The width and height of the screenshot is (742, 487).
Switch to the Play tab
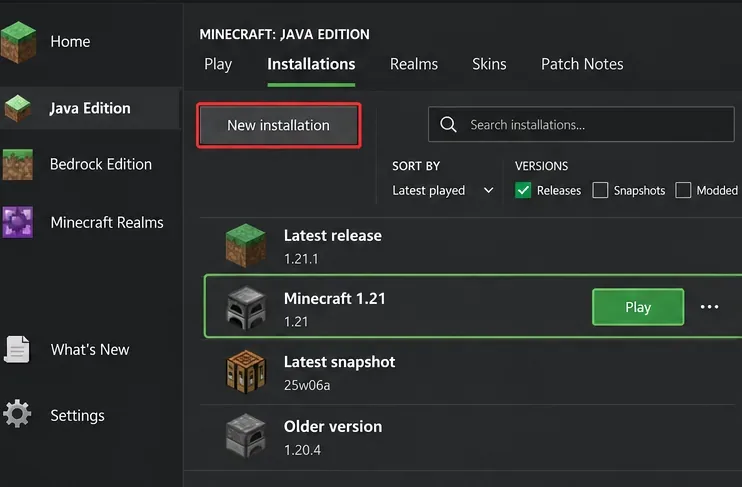pyautogui.click(x=218, y=64)
